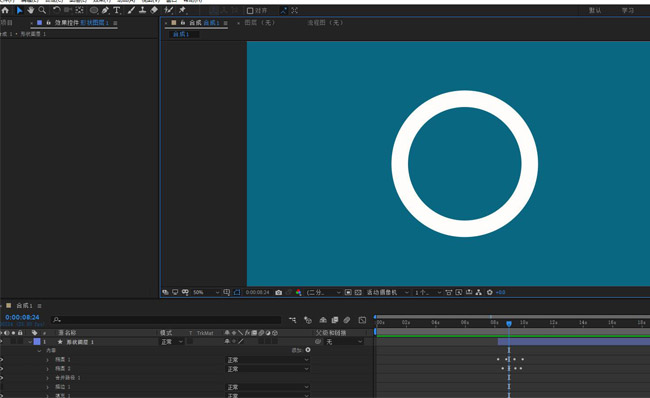Open the 1个 view layout dropdown
This screenshot has height=398, width=650.
(x=428, y=292)
